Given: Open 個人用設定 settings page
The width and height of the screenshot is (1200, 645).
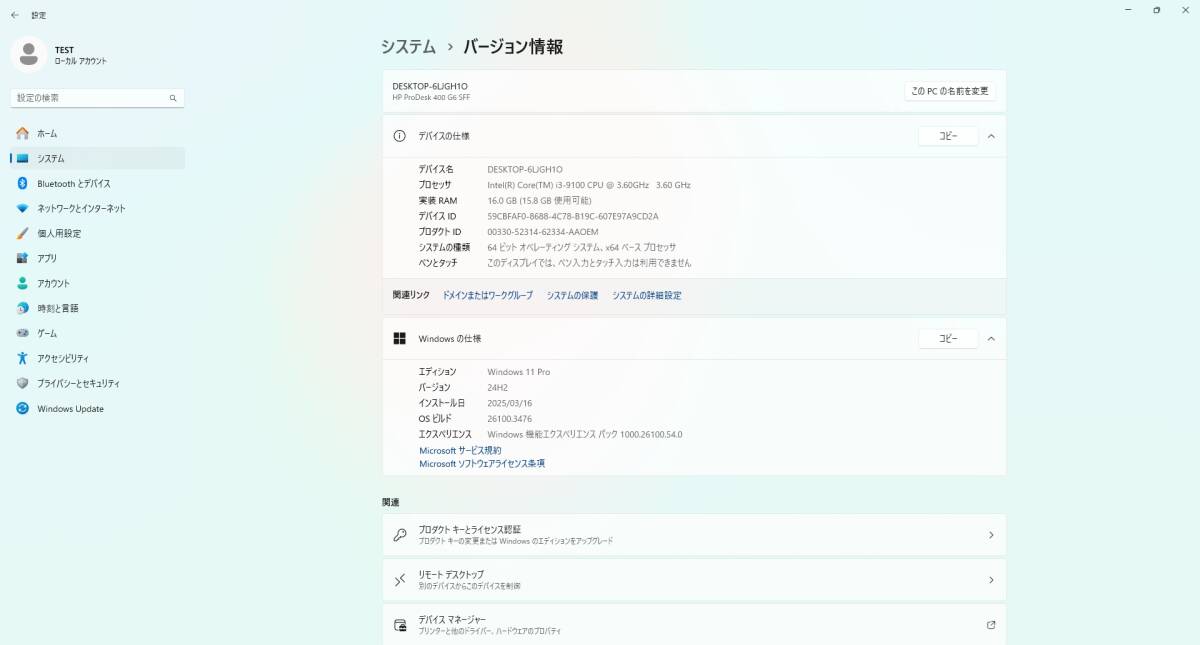Looking at the screenshot, I should pos(97,233).
